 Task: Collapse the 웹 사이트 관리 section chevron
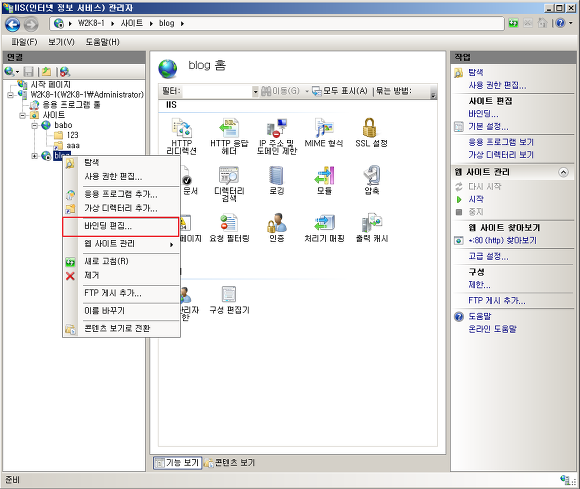pyautogui.click(x=563, y=172)
